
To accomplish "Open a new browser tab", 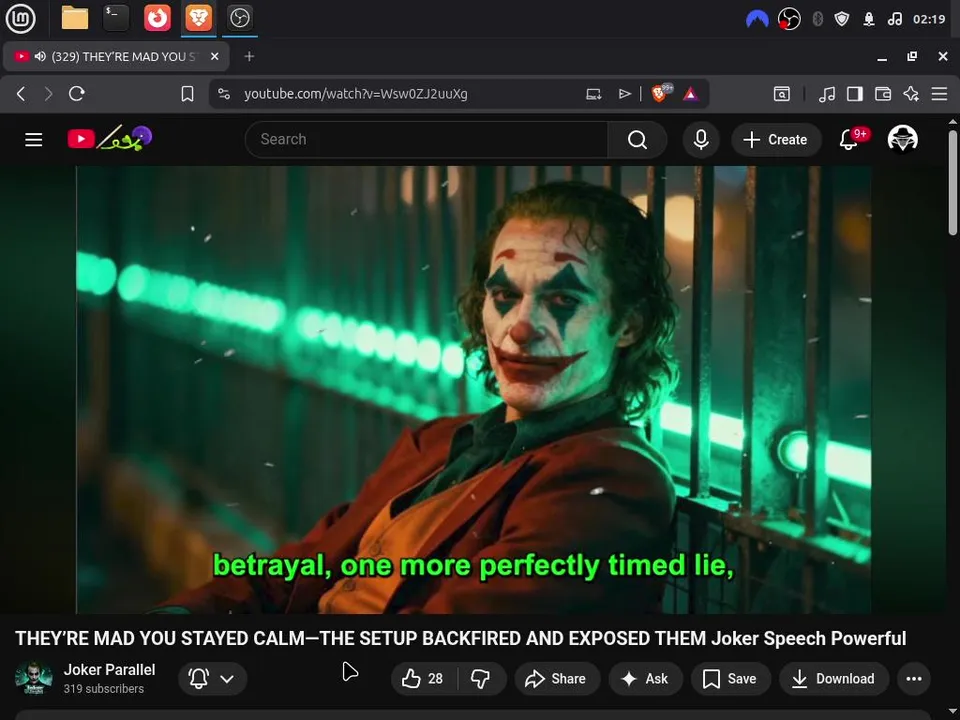I will [249, 56].
